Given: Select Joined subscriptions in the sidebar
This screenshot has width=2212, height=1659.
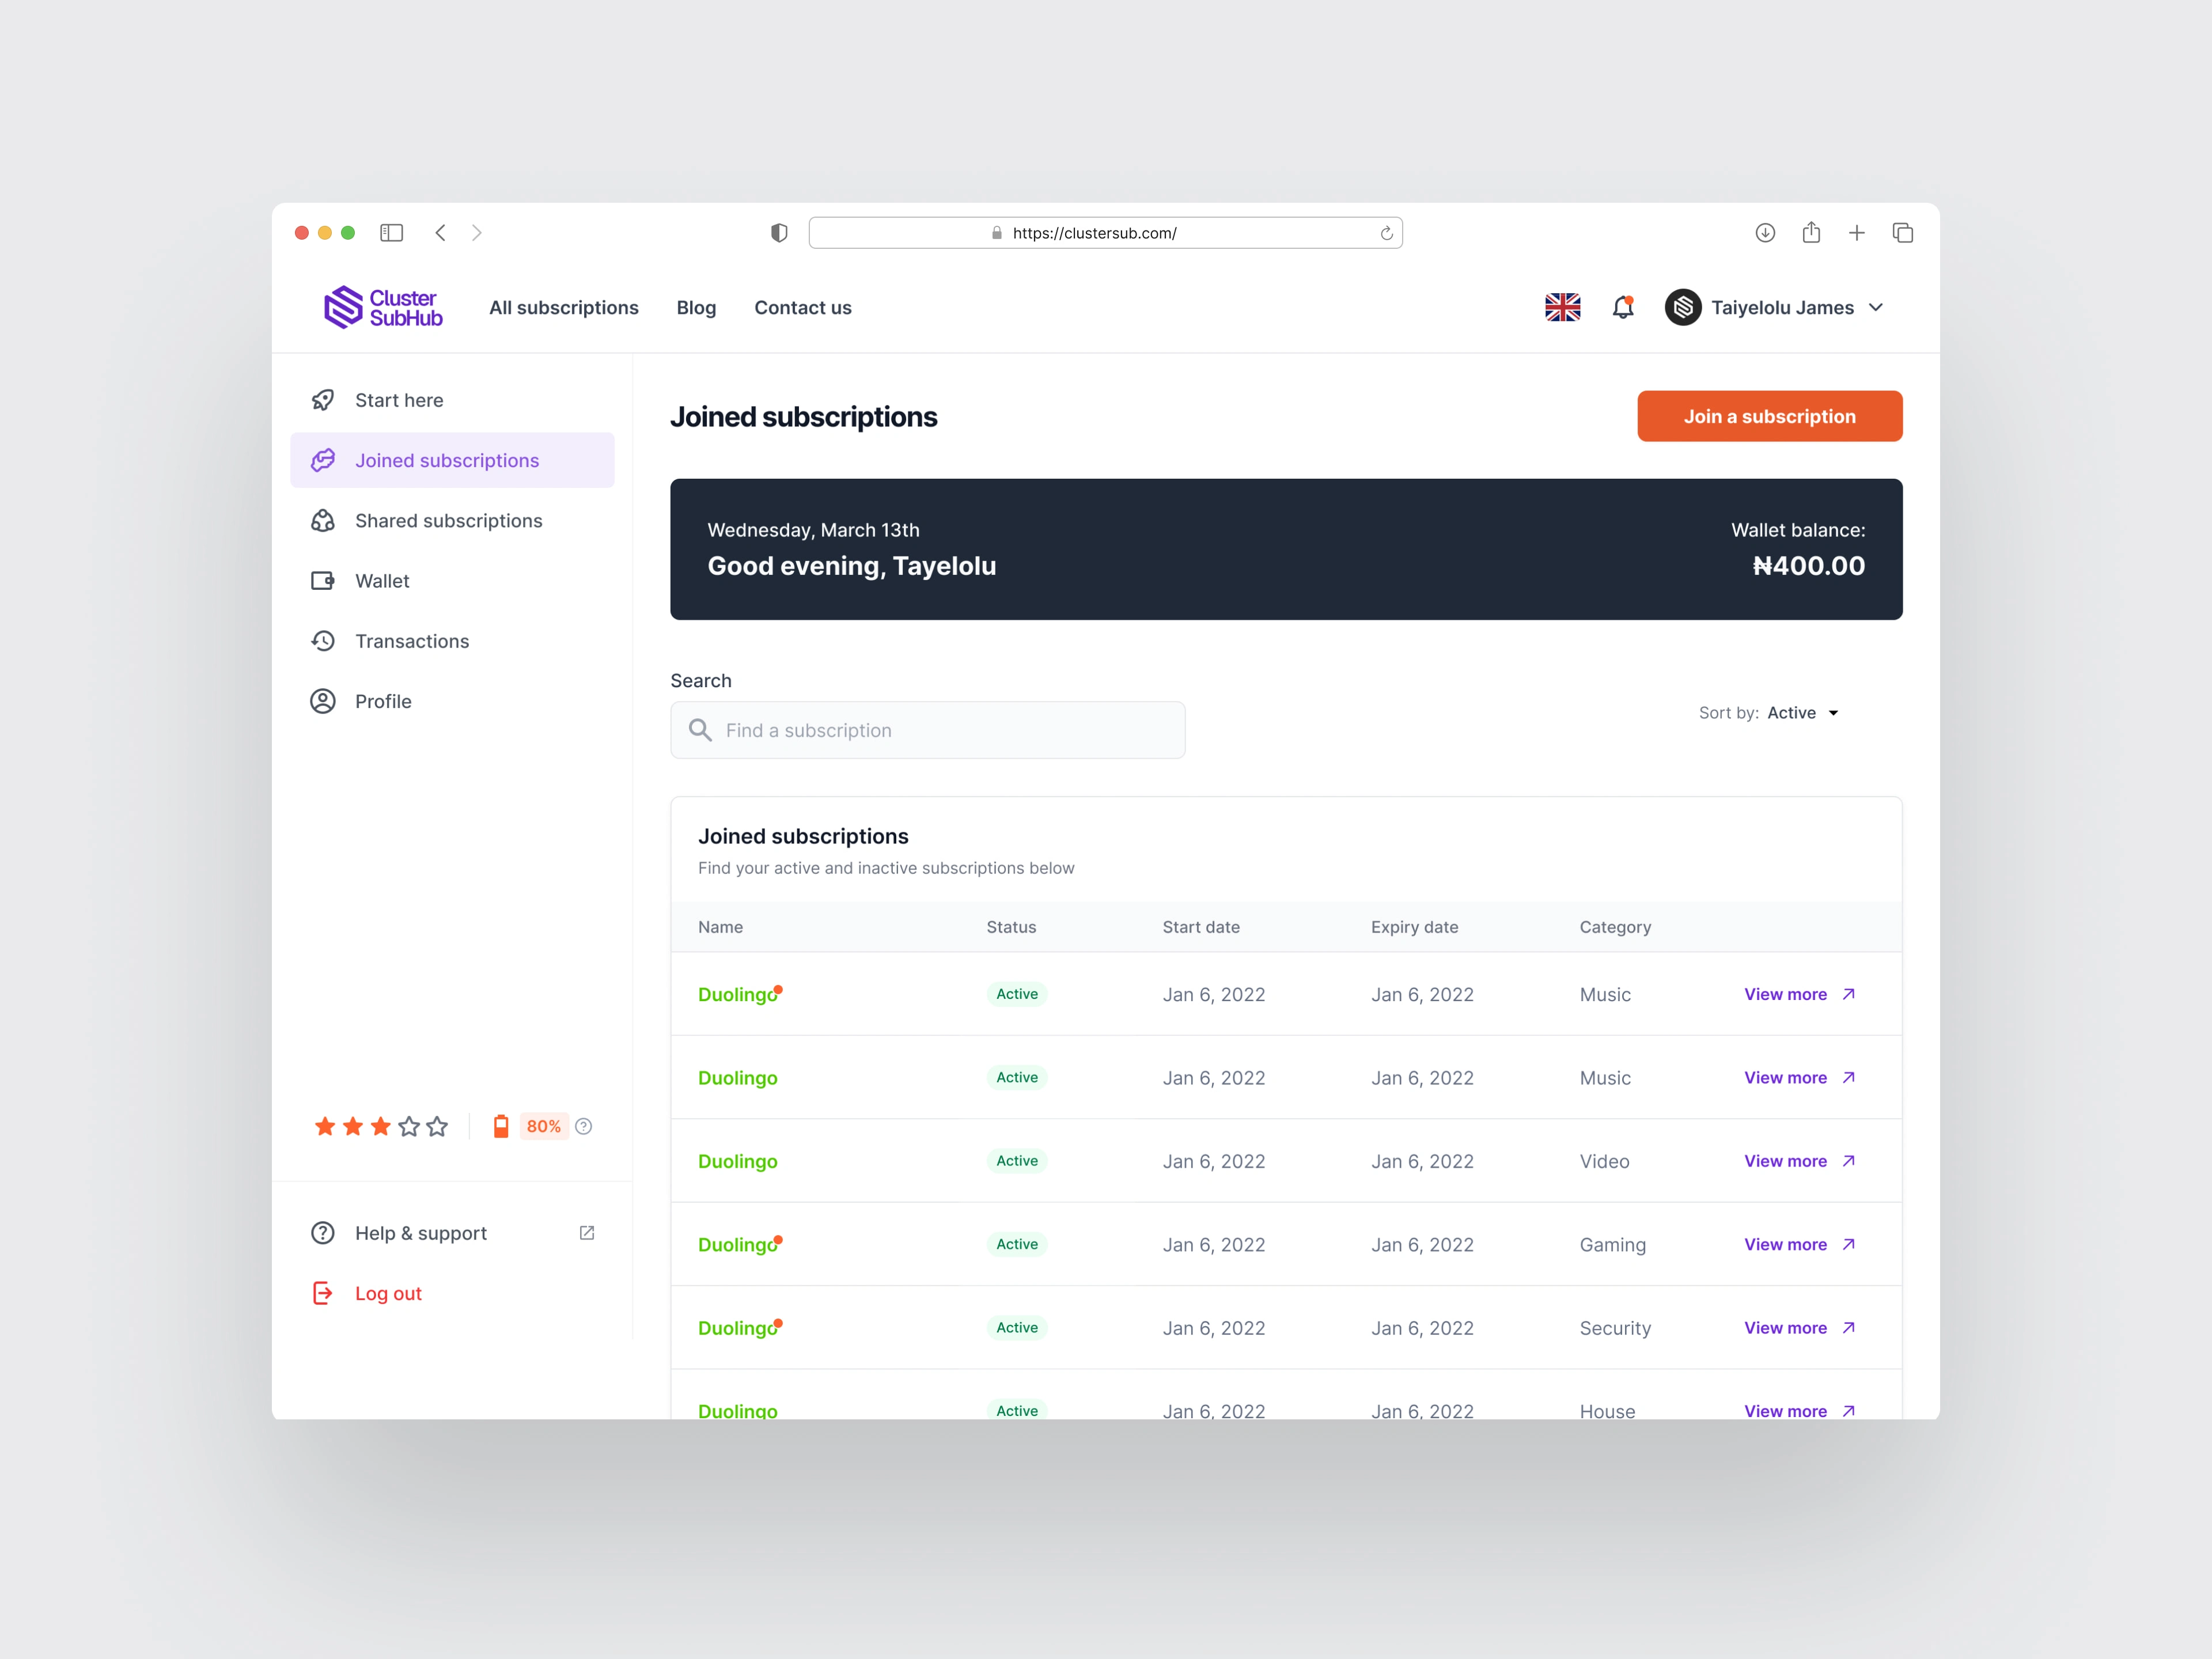Looking at the screenshot, I should pyautogui.click(x=452, y=460).
